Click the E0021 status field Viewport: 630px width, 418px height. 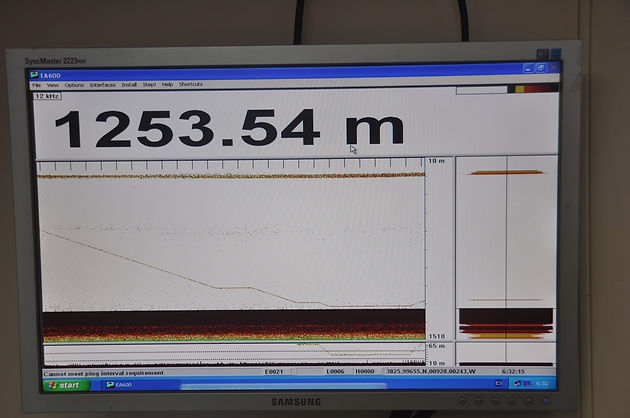point(274,372)
